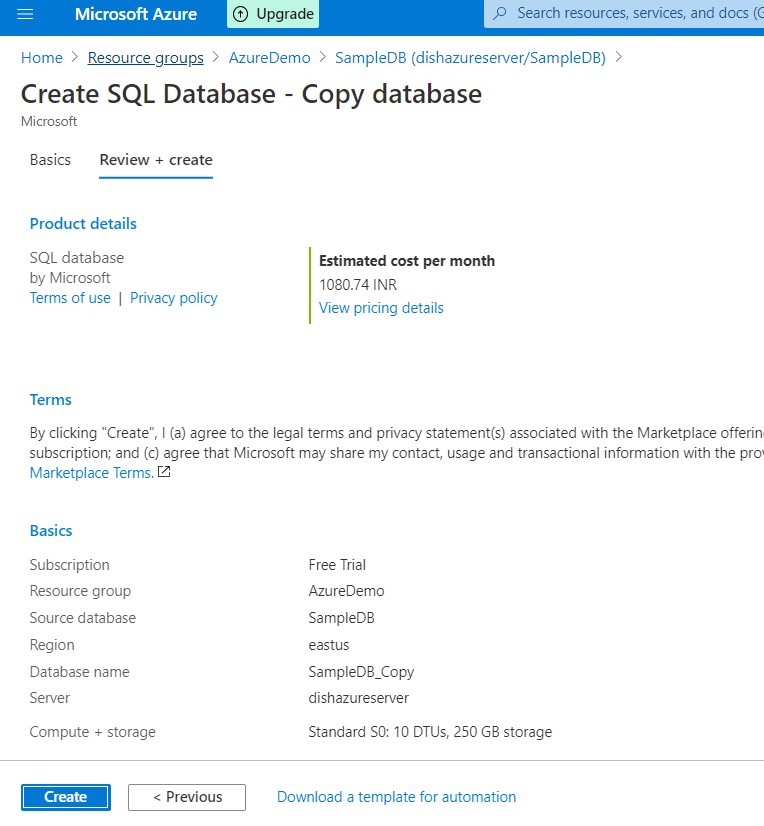The image size is (764, 826).
Task: Click the Compute + storage label
Action: [93, 732]
